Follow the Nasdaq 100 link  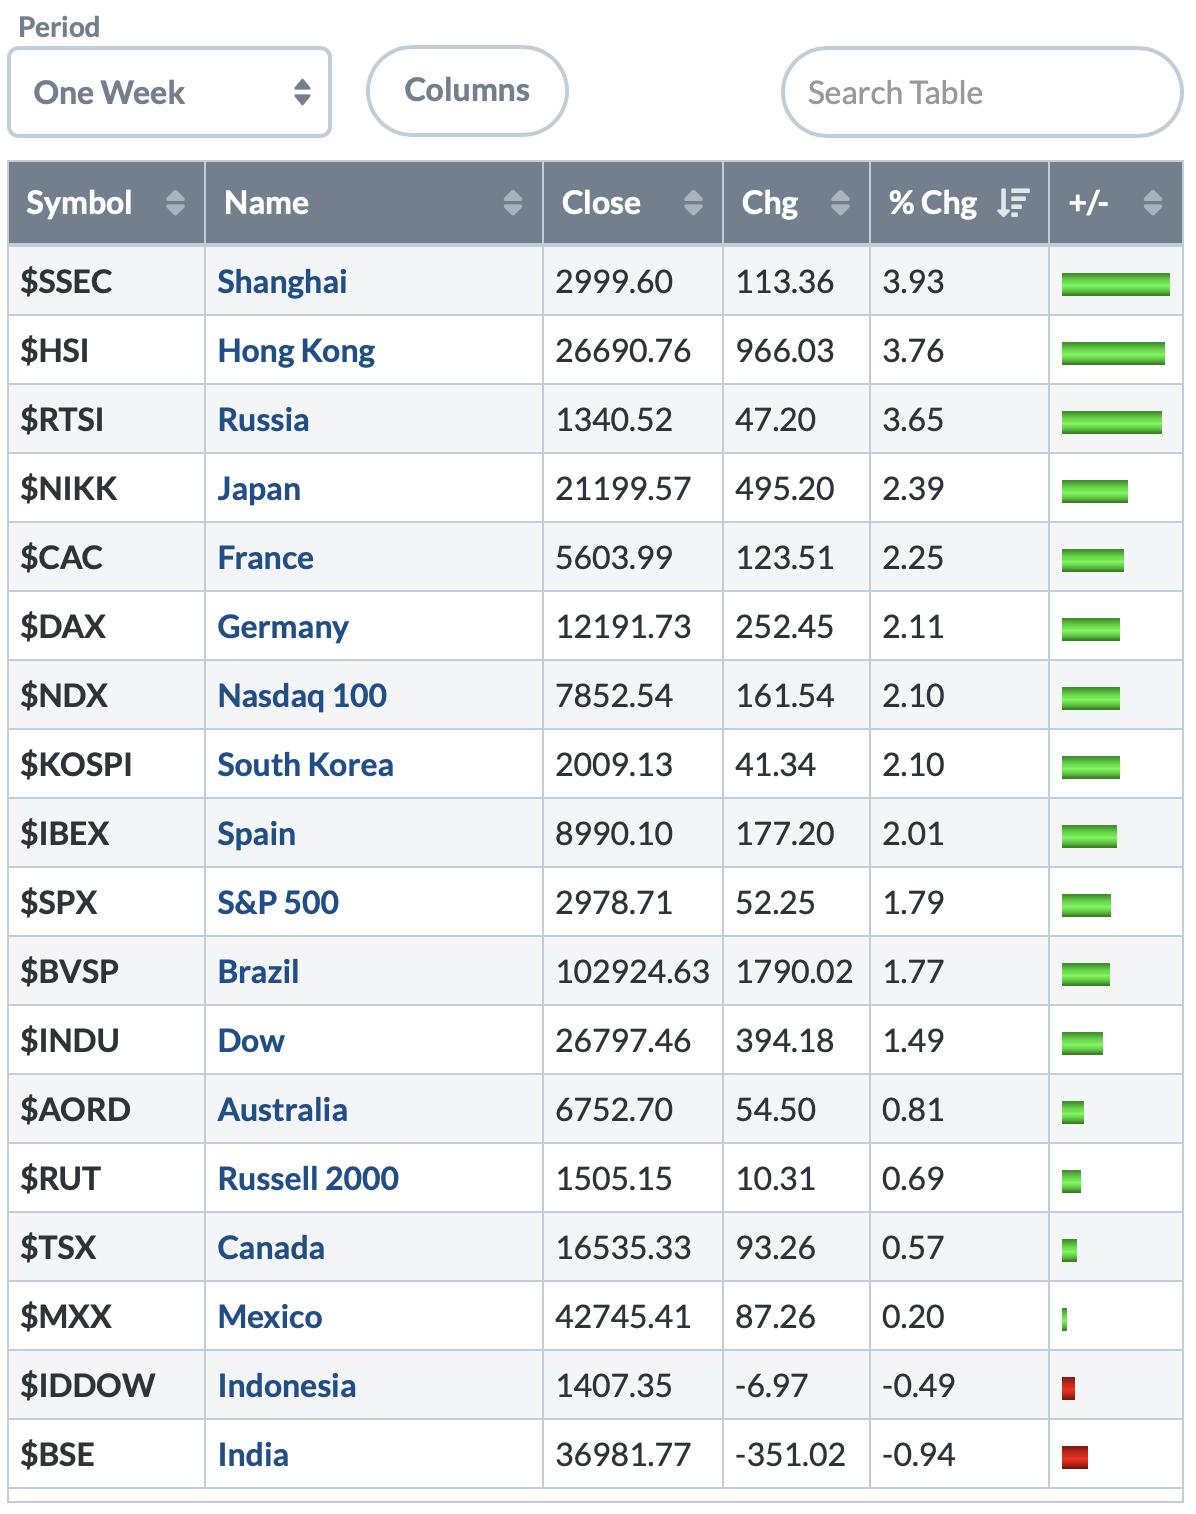(x=302, y=696)
